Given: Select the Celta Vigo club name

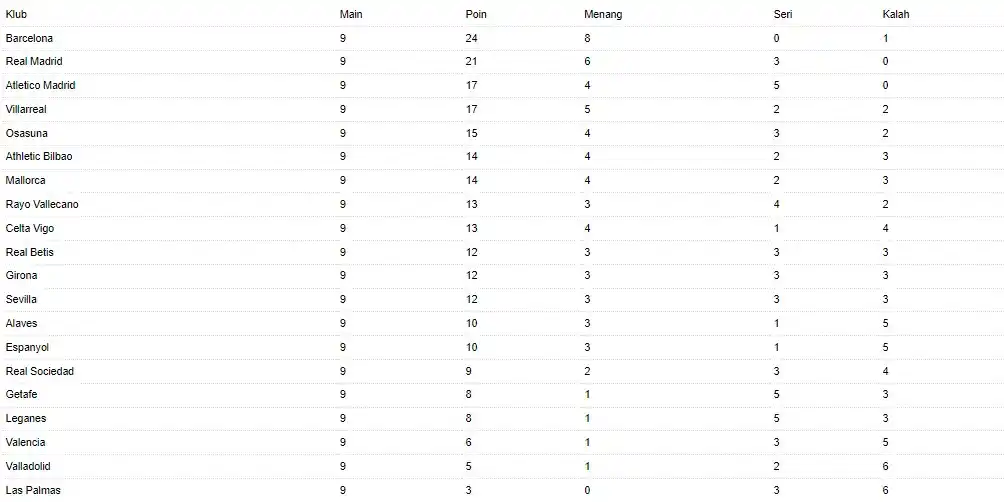Looking at the screenshot, I should coord(30,228).
